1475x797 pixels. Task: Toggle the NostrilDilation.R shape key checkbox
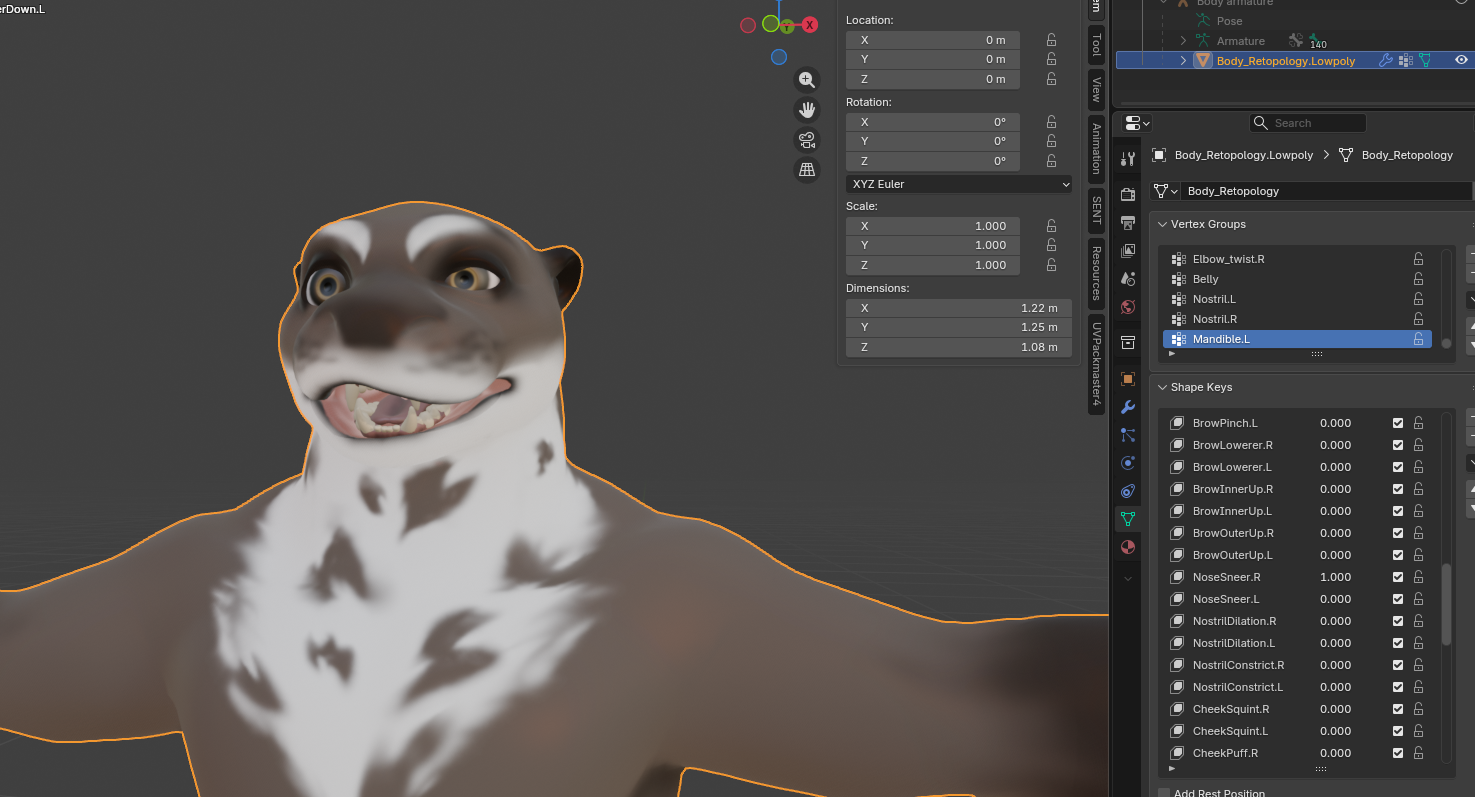coord(1398,621)
